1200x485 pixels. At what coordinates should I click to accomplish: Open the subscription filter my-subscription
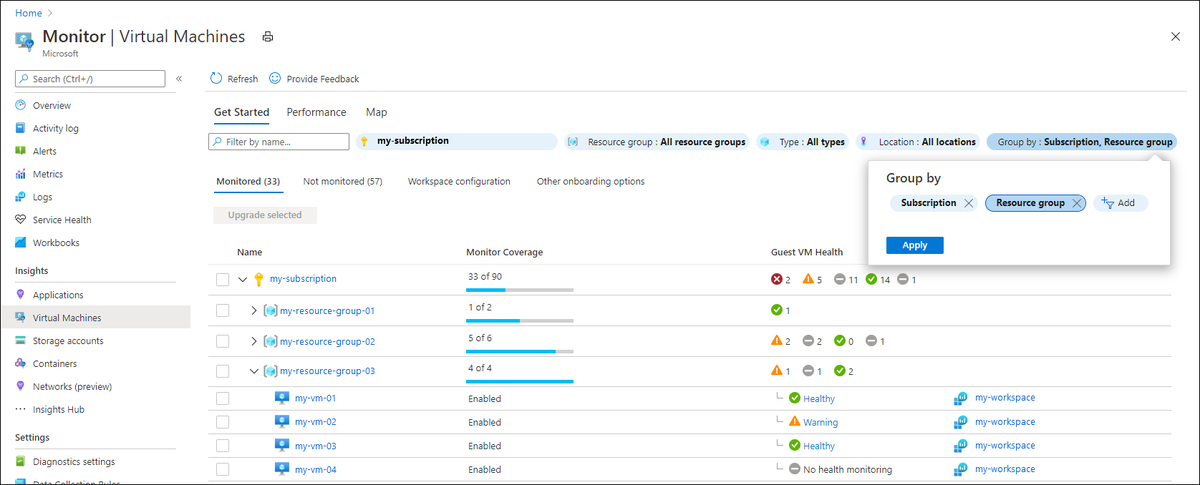pos(457,141)
